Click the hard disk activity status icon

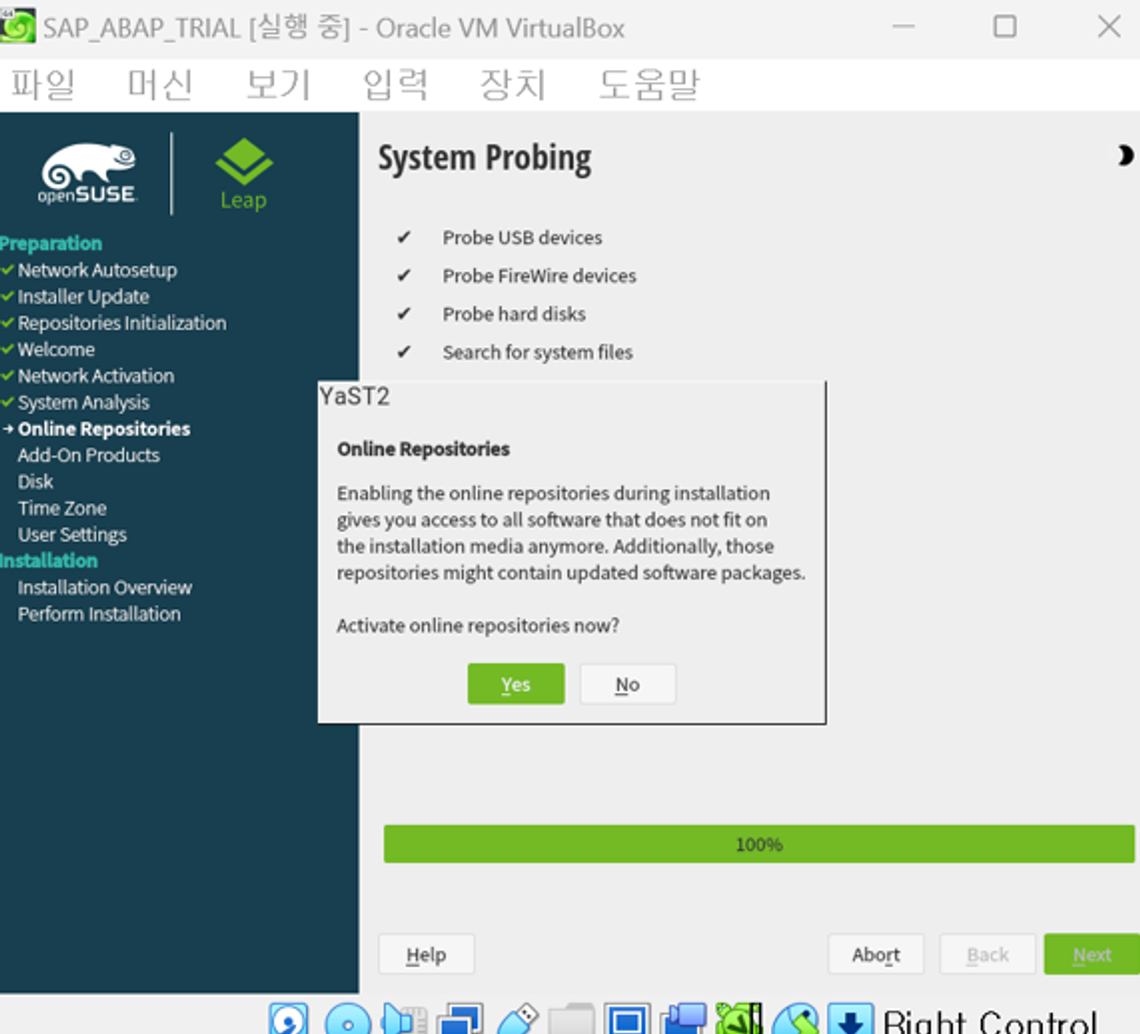coord(289,1019)
